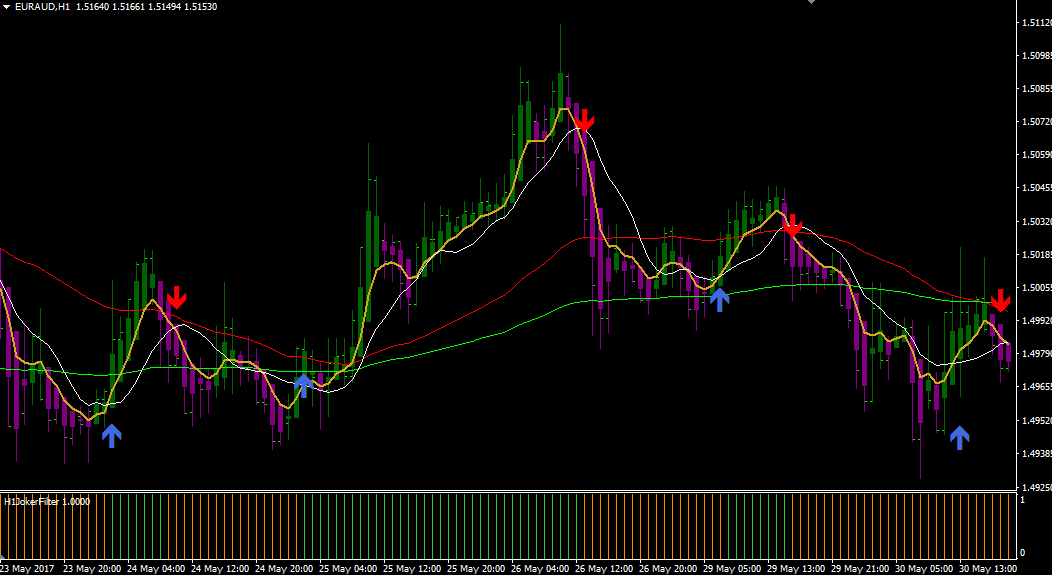The height and width of the screenshot is (575, 1052).
Task: Select the blue up arrow near 24 May 20:00
Action: pos(303,384)
